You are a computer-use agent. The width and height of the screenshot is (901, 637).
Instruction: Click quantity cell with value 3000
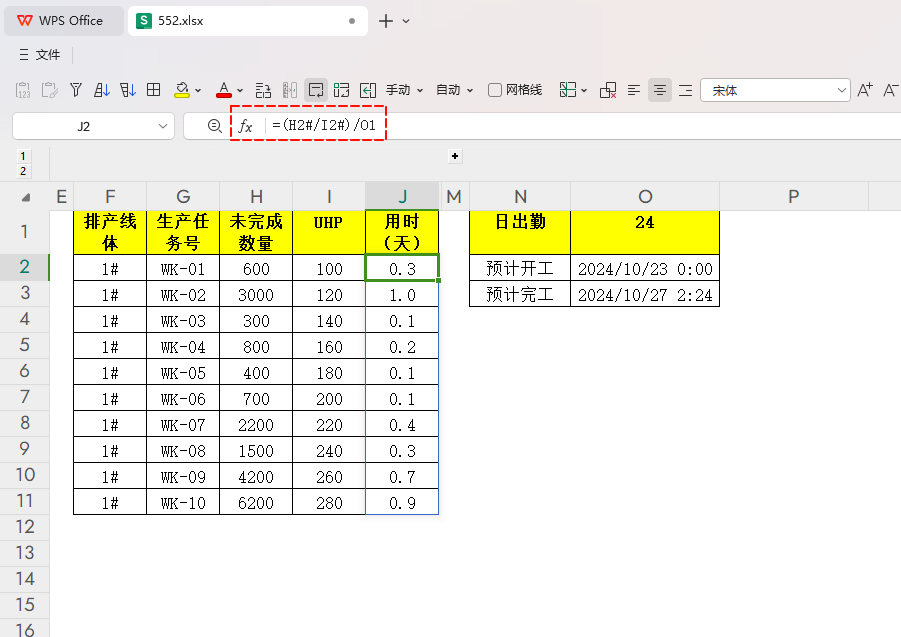256,294
